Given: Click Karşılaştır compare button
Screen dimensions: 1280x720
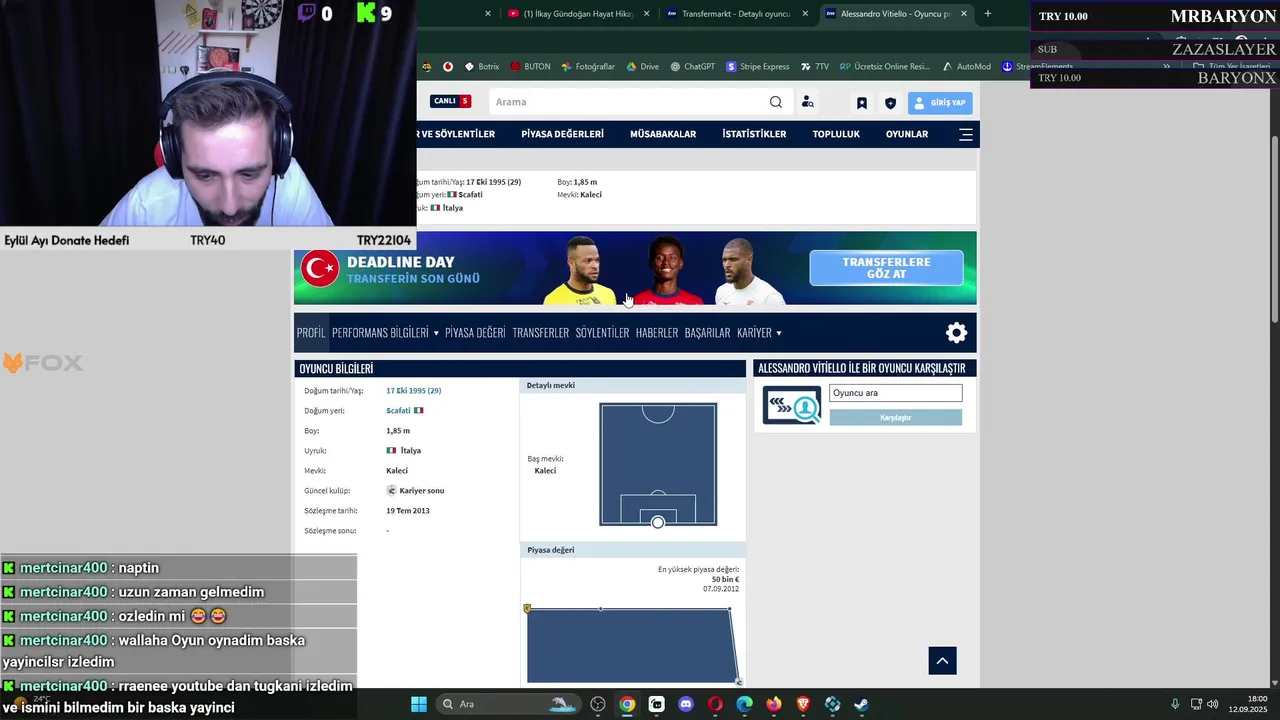Looking at the screenshot, I should [895, 418].
